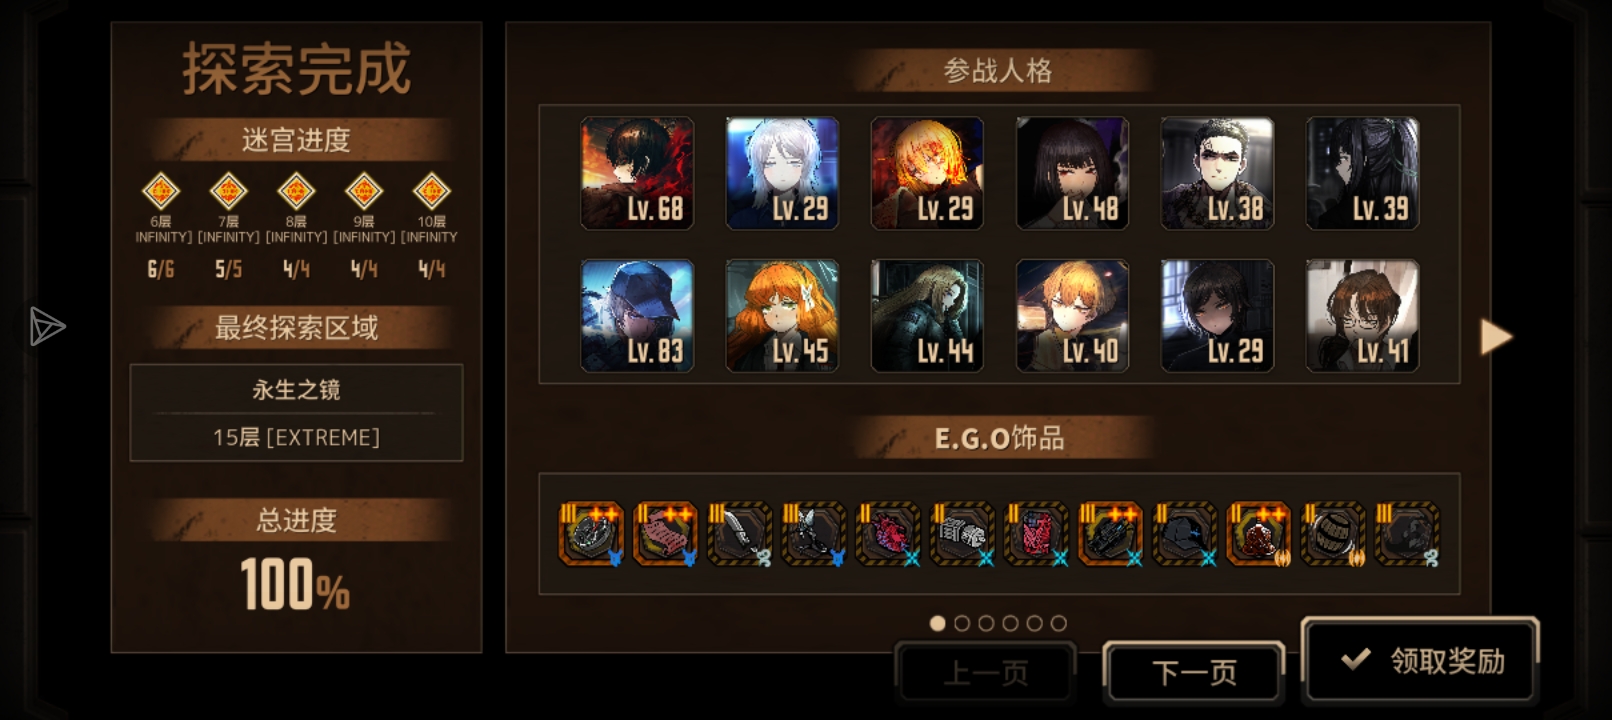Select the Lv. 48 dark-haired identity portrait
This screenshot has width=1612, height=720.
(x=1072, y=173)
